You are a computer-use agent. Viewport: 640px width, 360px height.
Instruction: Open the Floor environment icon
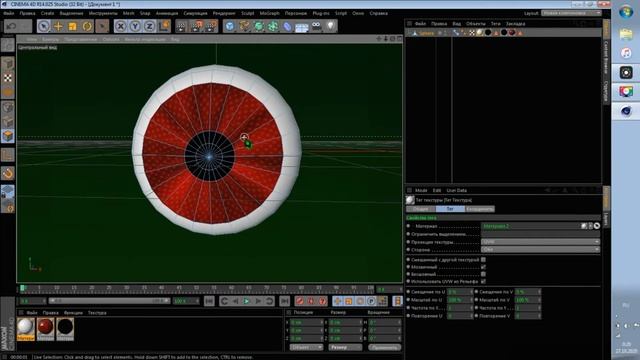tap(302, 26)
